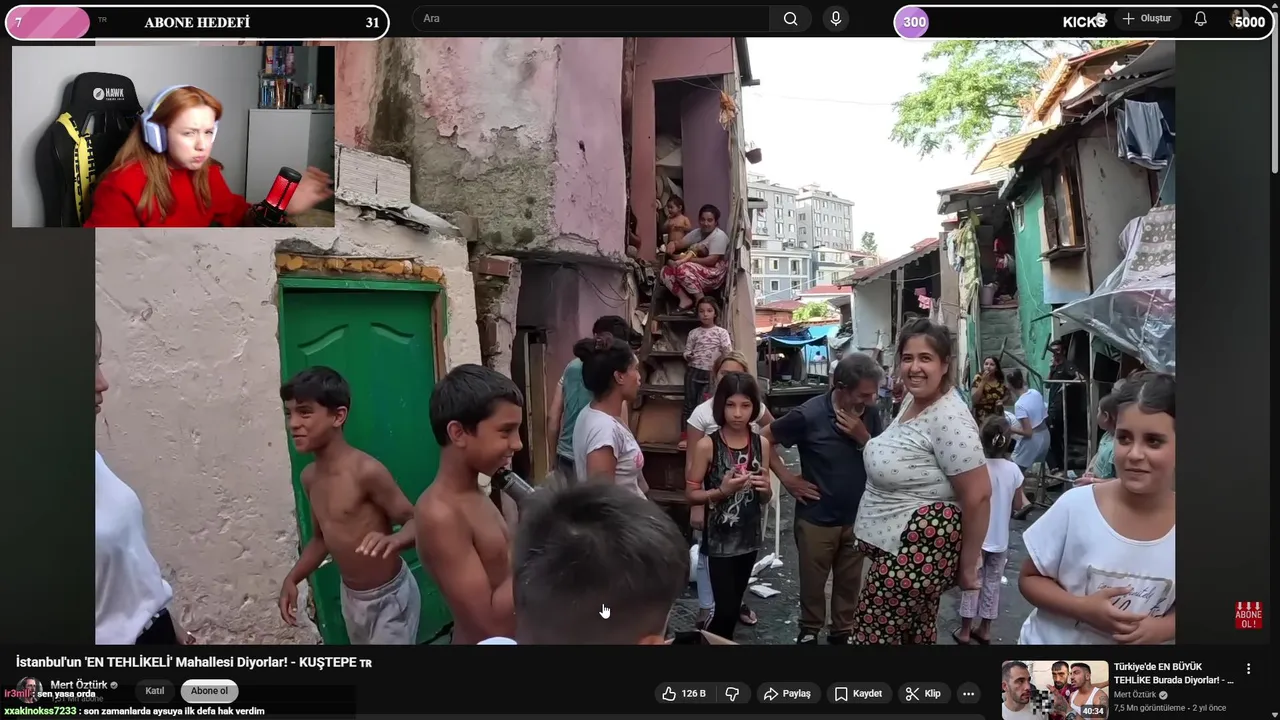
Task: Open the notifications bell
Action: [1200, 19]
